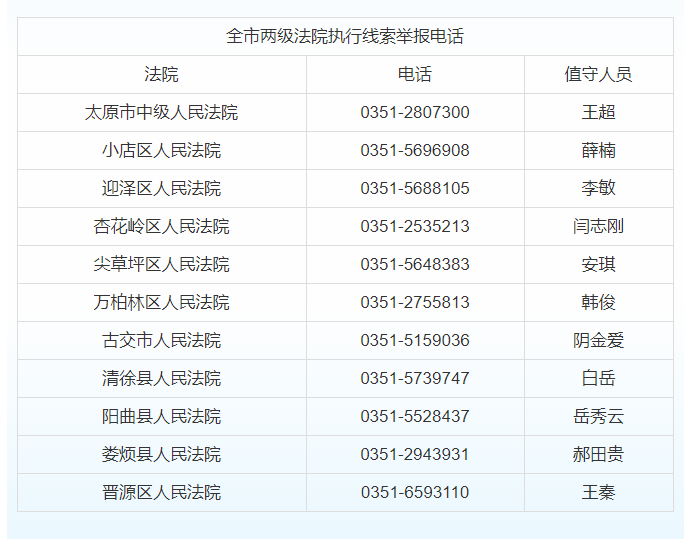Click the 太原市中级人民法院 cell
Screen dimensions: 700x539
[162, 112]
